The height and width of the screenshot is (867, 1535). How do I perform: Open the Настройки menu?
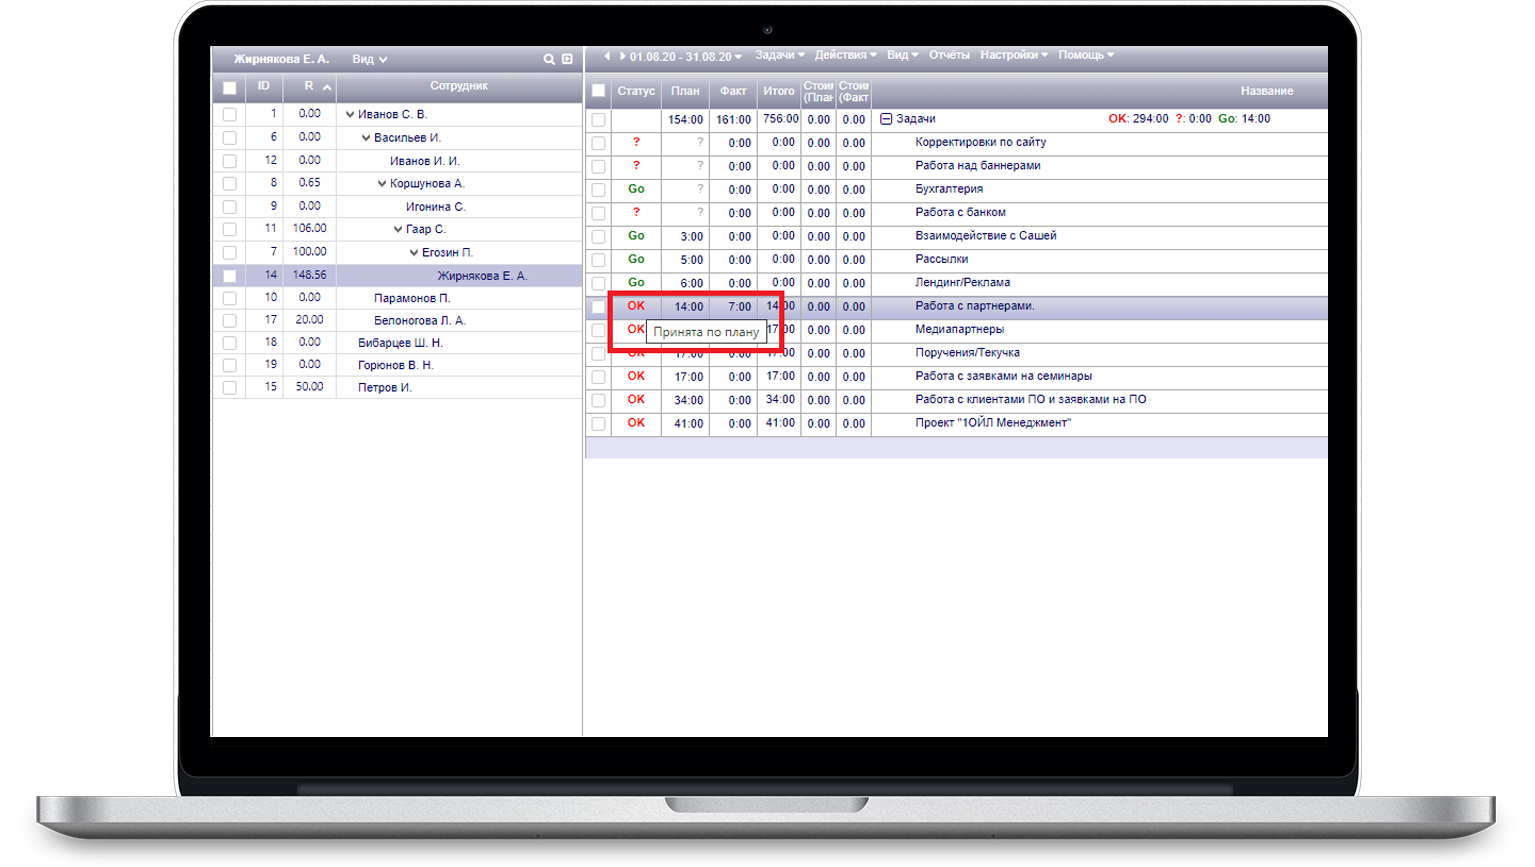(x=1013, y=55)
